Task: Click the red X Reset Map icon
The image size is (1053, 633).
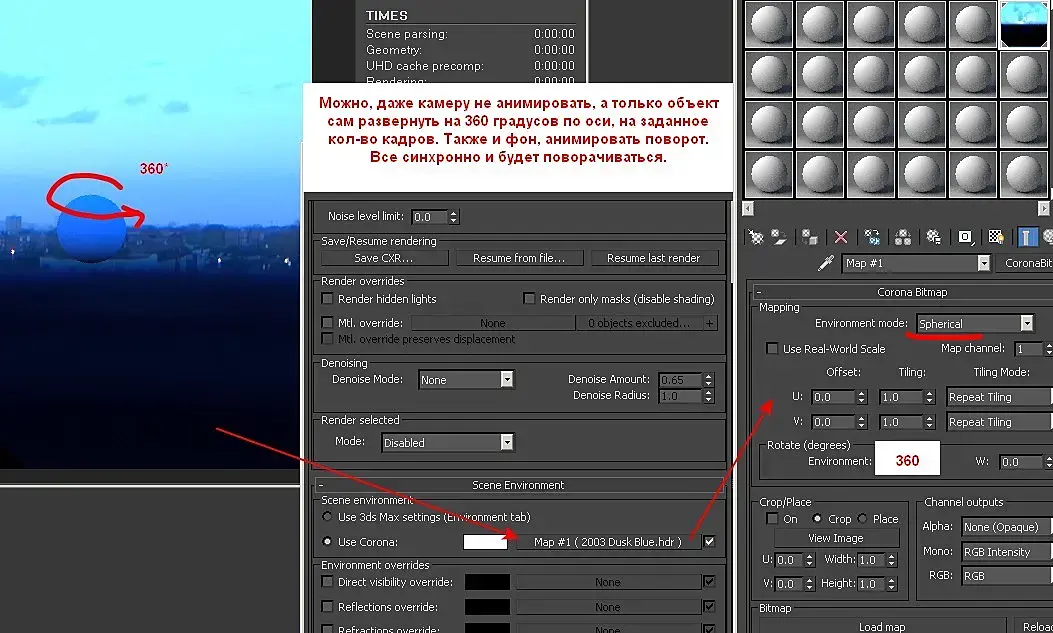Action: click(841, 237)
